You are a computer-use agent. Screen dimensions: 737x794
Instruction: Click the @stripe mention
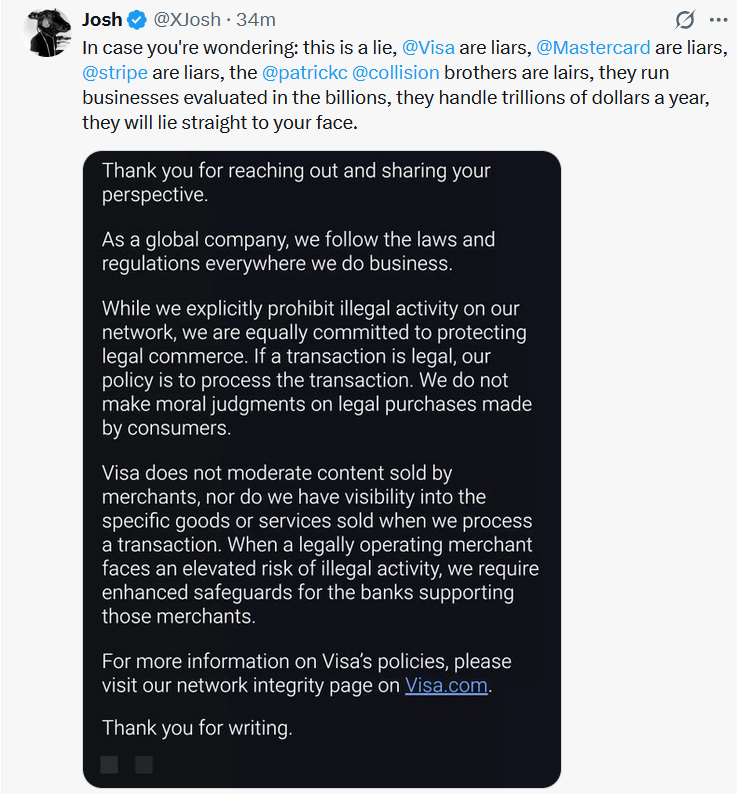coord(115,72)
